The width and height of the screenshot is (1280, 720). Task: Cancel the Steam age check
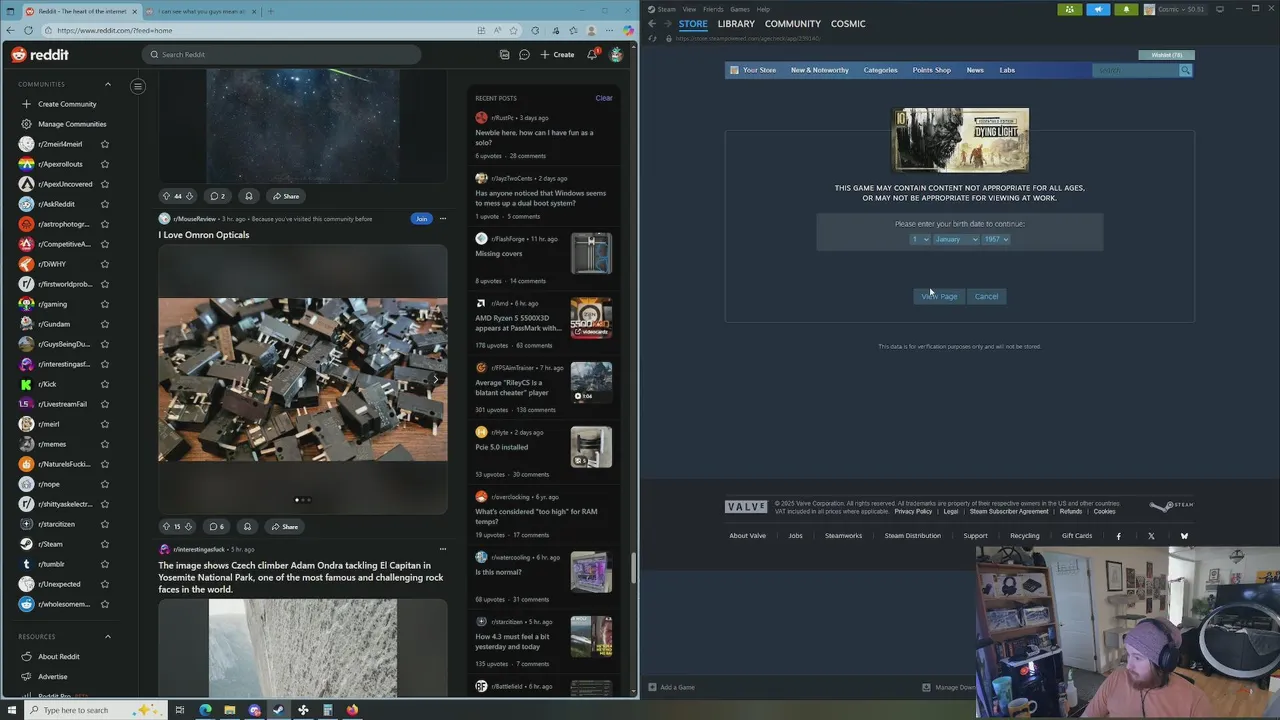[x=986, y=296]
